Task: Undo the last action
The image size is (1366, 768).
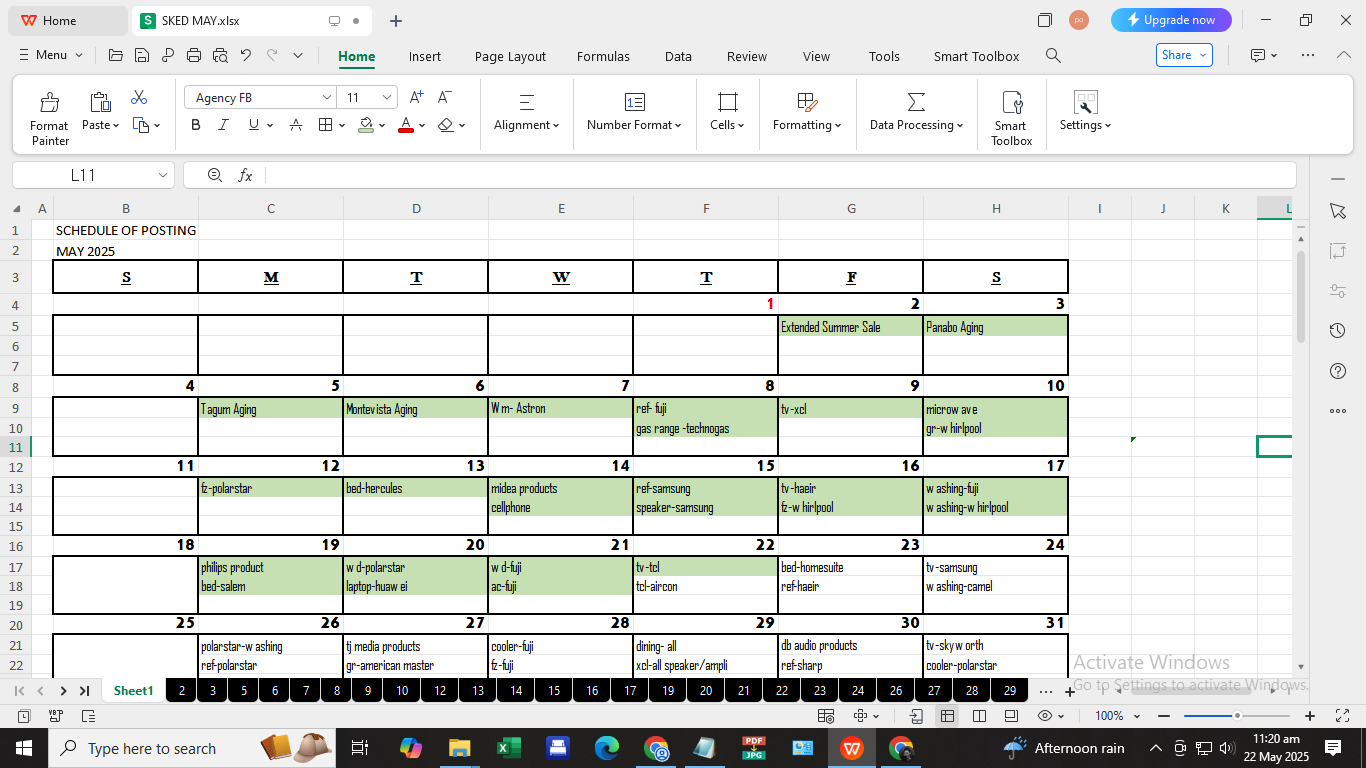Action: (246, 56)
